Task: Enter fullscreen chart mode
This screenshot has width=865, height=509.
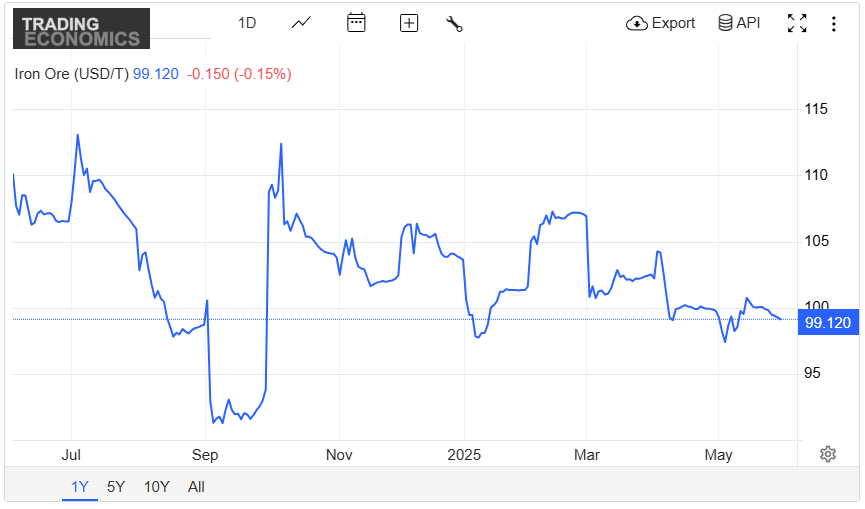Action: point(797,23)
